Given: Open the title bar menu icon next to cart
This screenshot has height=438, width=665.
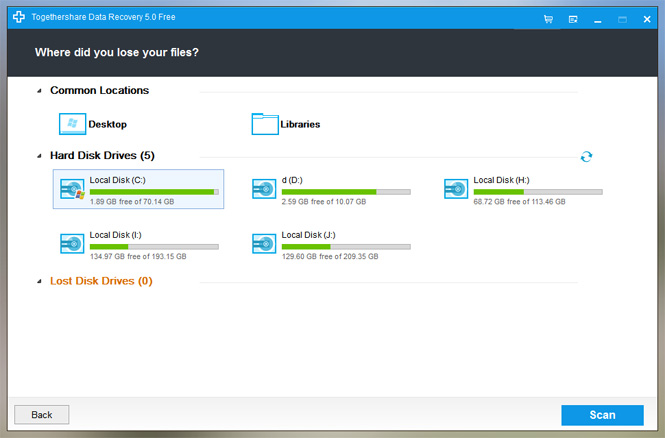Looking at the screenshot, I should 573,19.
